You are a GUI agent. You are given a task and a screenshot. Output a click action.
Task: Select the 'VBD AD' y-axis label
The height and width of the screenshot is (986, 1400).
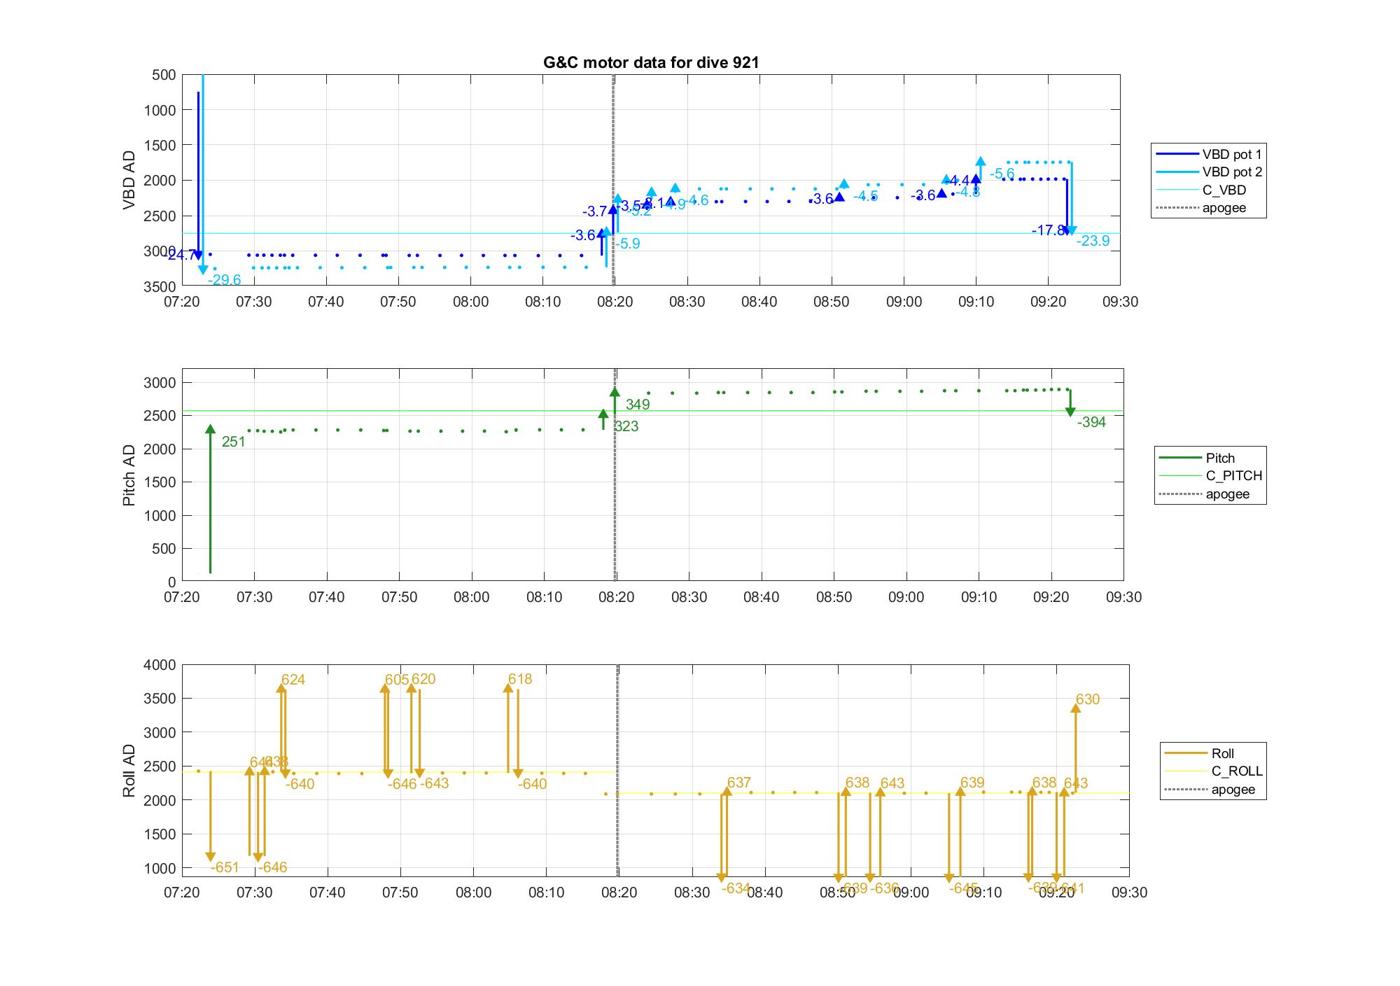129,181
